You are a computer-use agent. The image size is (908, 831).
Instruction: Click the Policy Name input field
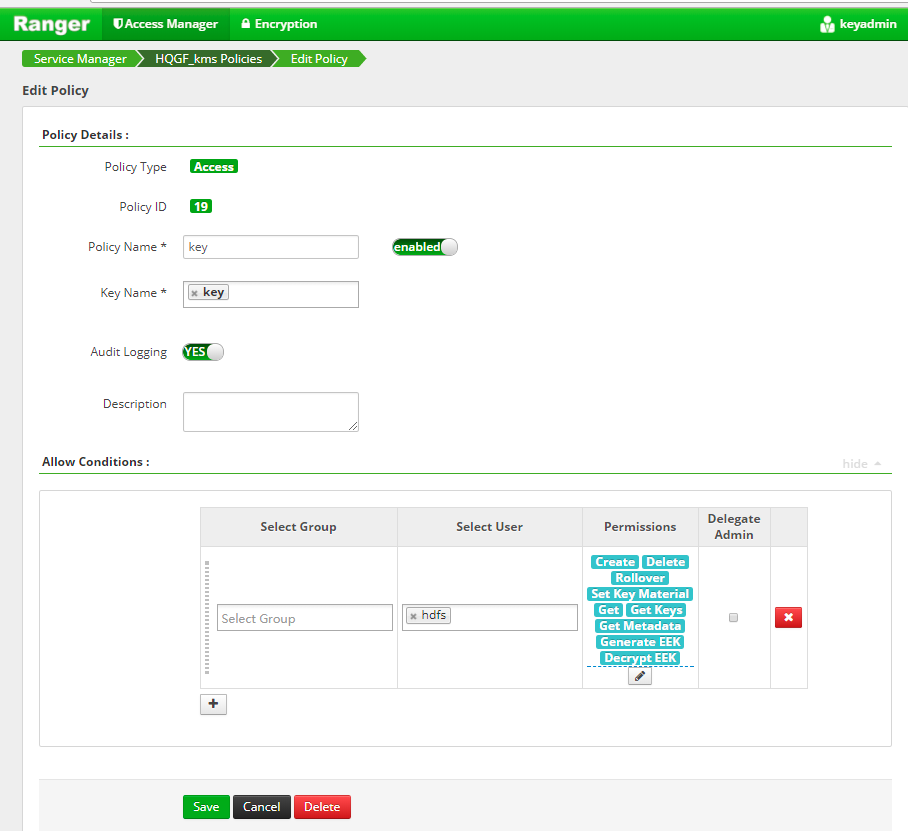[x=270, y=247]
